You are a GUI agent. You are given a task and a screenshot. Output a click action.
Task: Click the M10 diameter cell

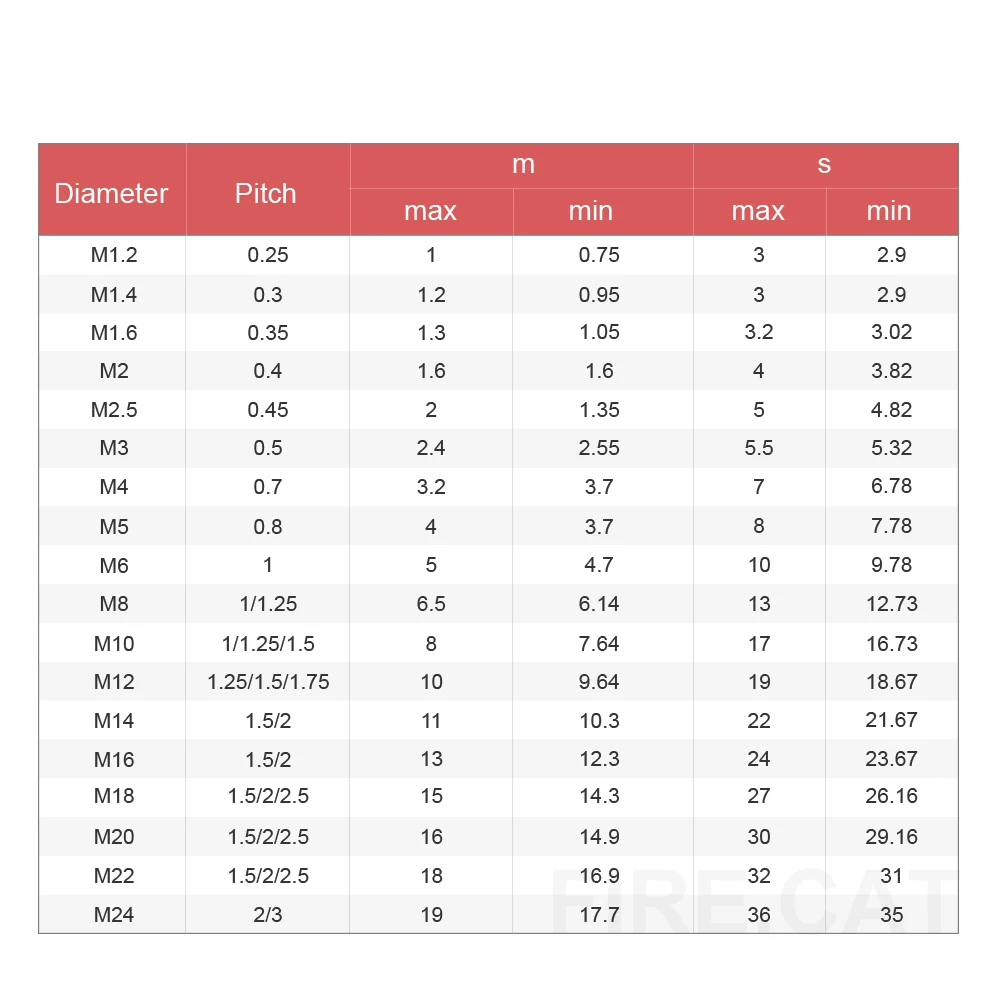point(114,643)
